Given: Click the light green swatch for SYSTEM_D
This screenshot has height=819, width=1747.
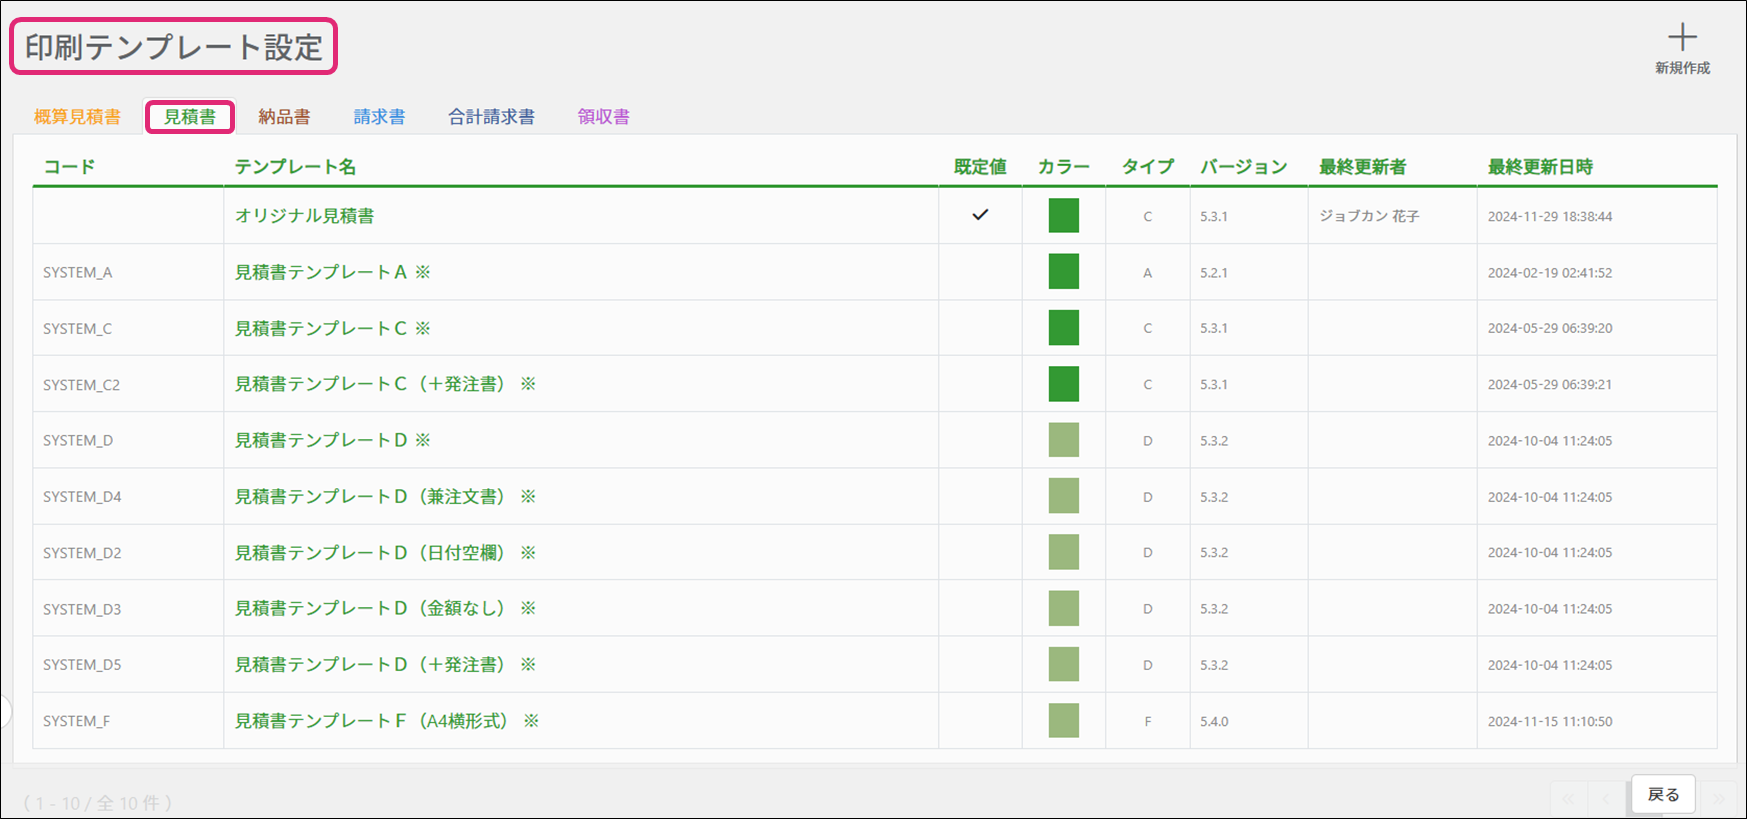Looking at the screenshot, I should 1063,440.
